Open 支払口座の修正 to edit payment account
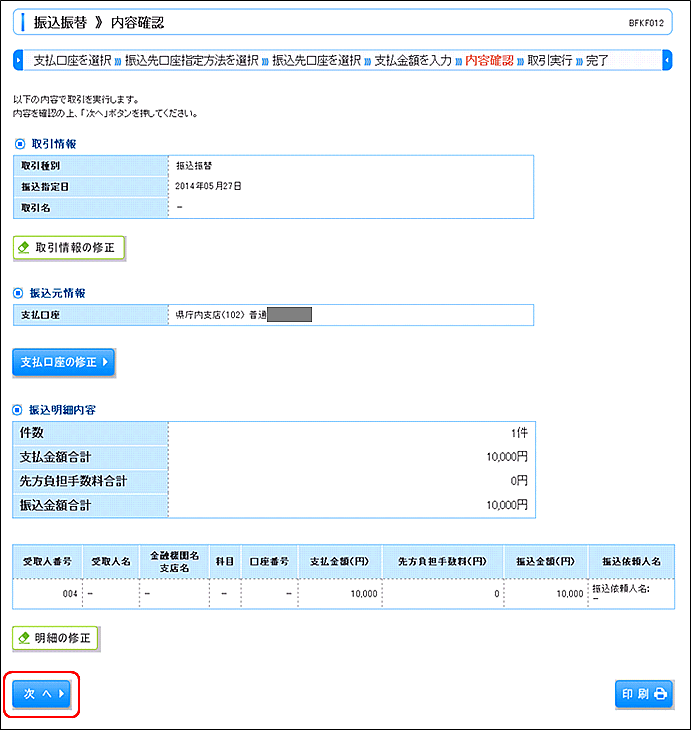This screenshot has height=730, width=691. tap(64, 362)
